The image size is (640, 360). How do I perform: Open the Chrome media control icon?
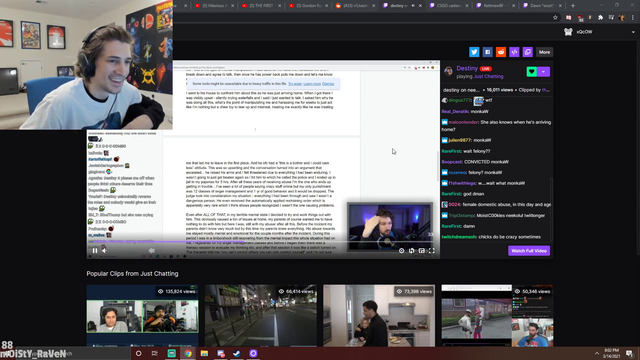tap(611, 18)
